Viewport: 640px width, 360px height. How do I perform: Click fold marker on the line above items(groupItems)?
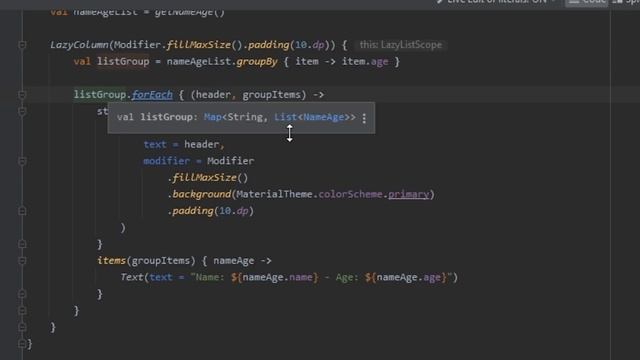22,244
